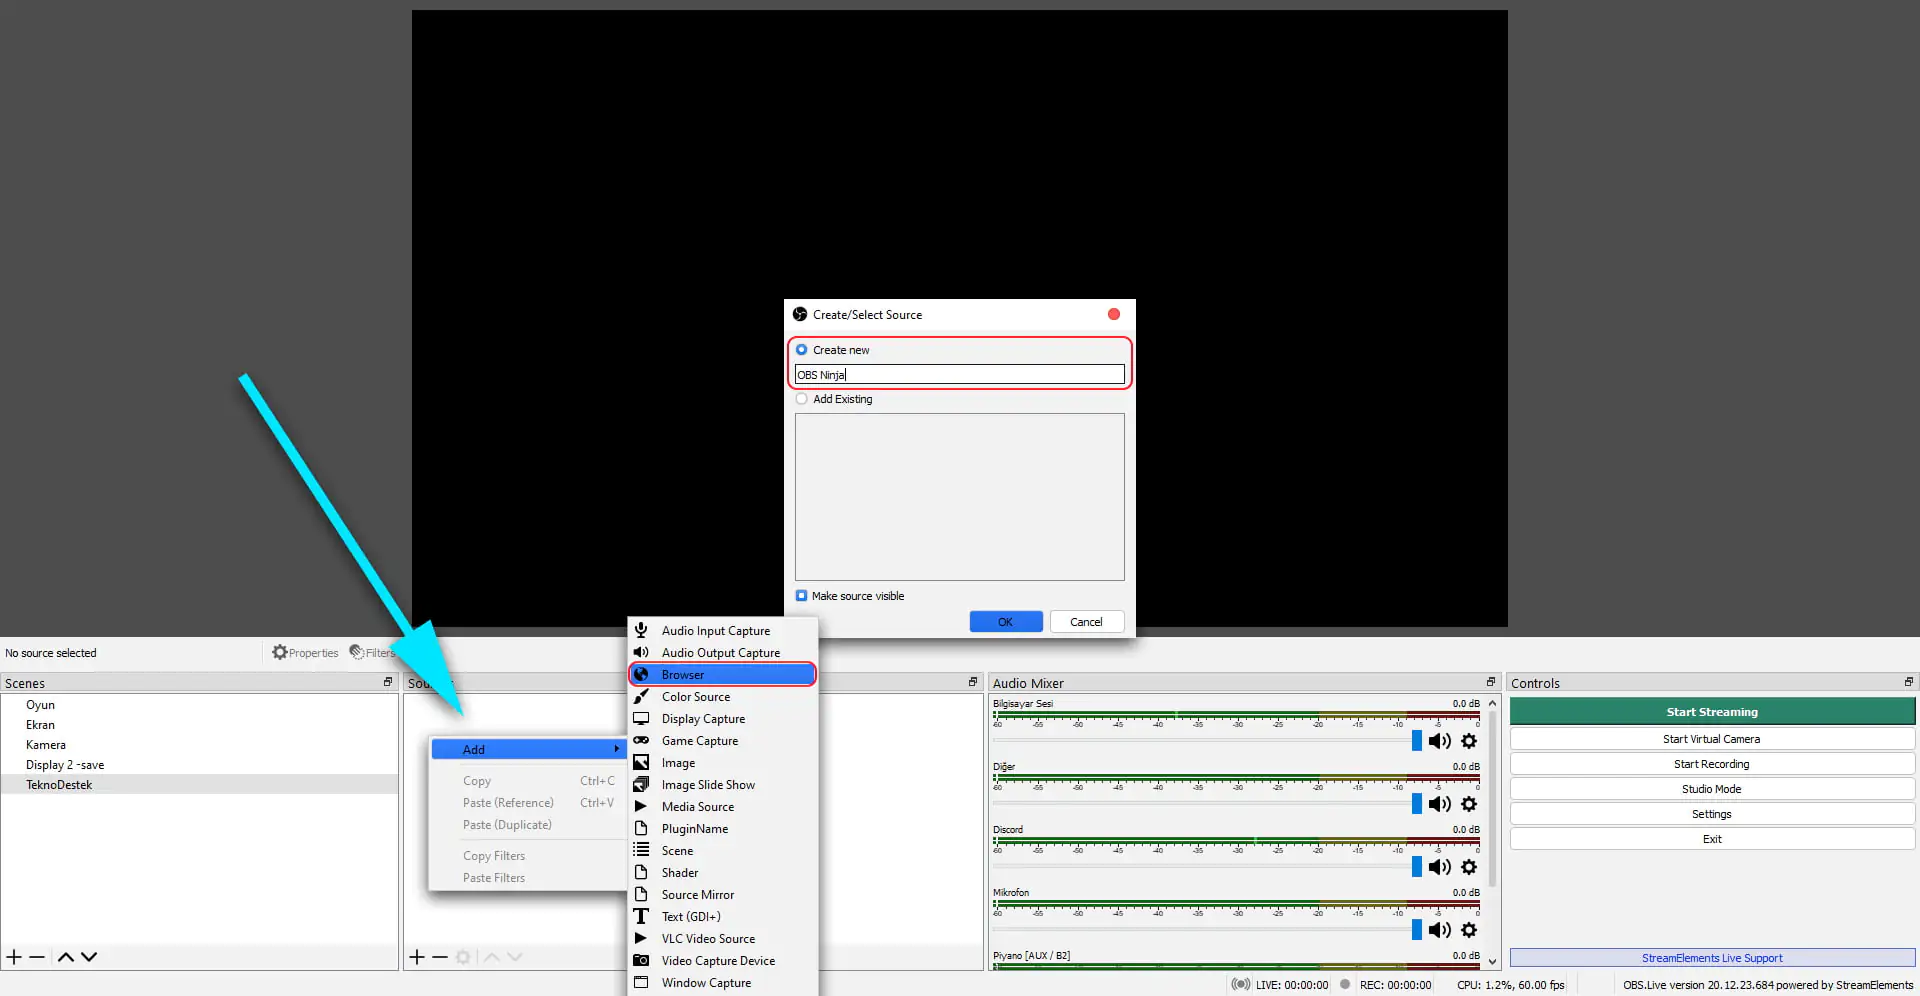The width and height of the screenshot is (1920, 996).
Task: Open Discord audio settings gear
Action: (1469, 867)
